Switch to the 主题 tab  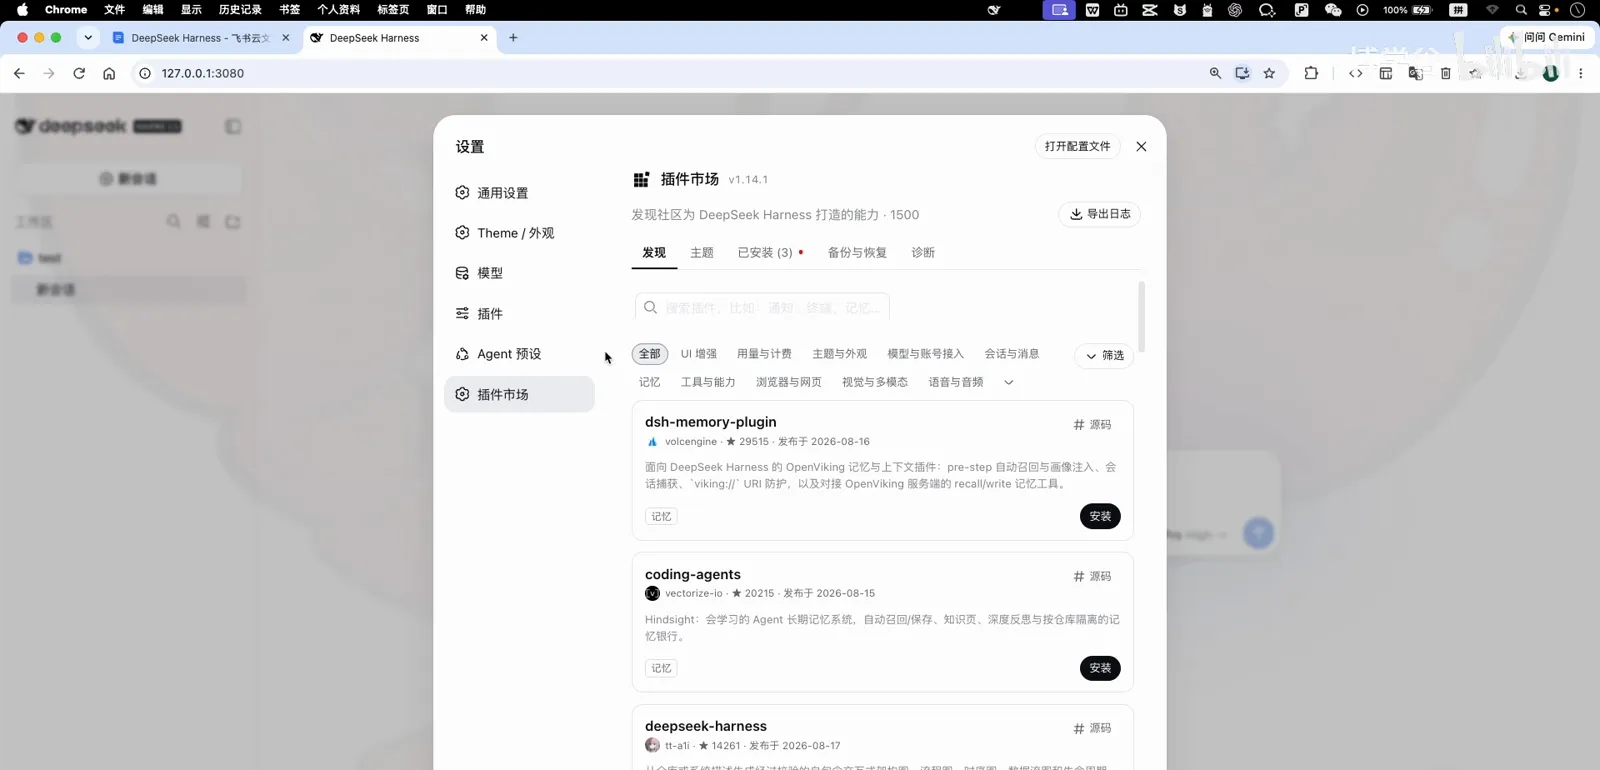pos(702,253)
